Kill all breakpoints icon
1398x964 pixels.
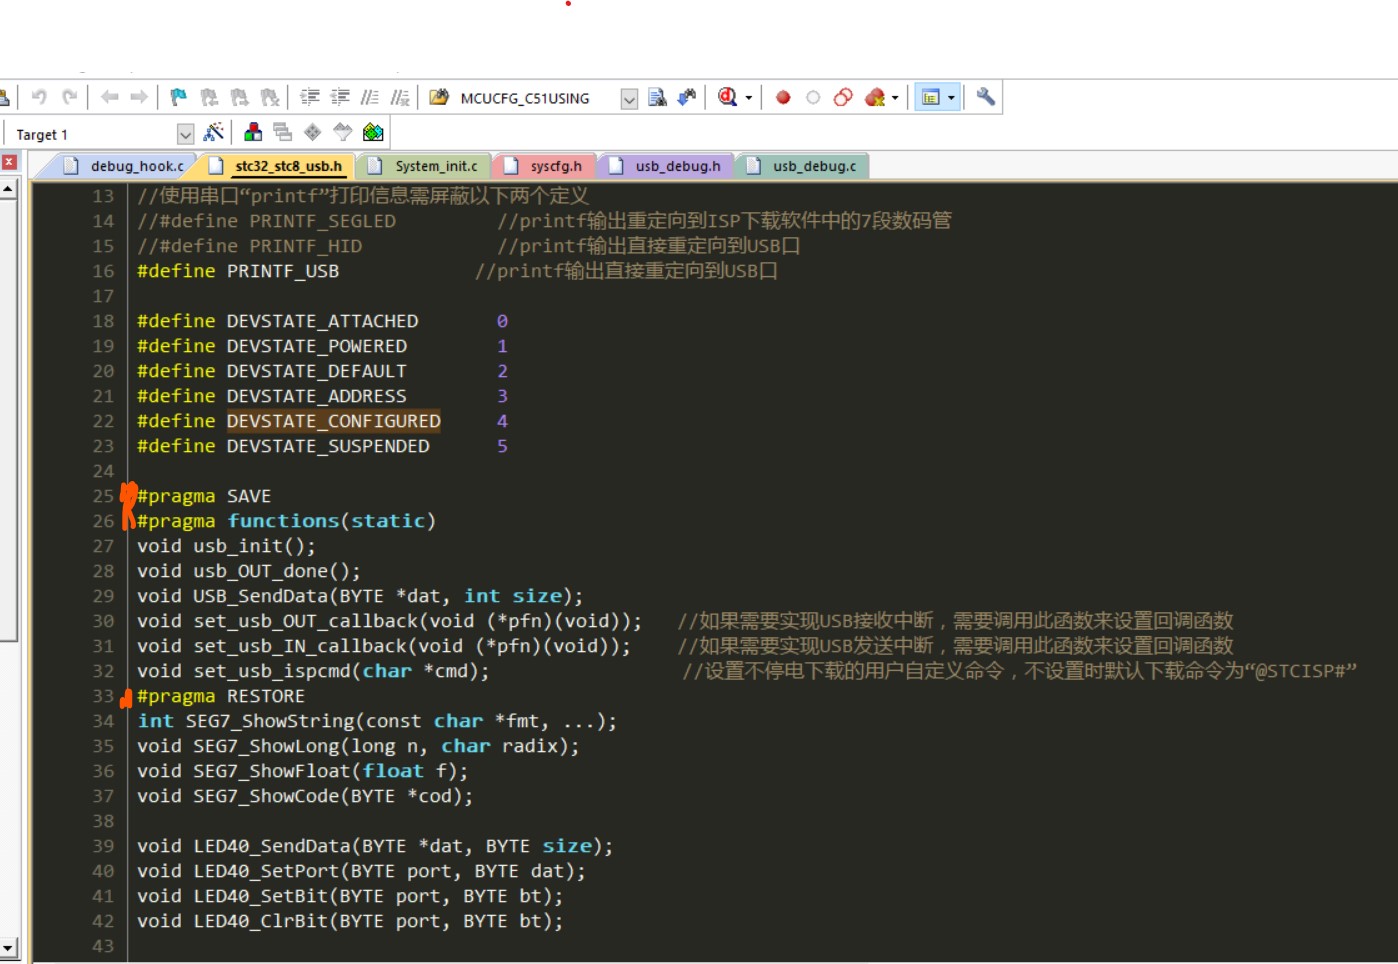click(x=875, y=97)
